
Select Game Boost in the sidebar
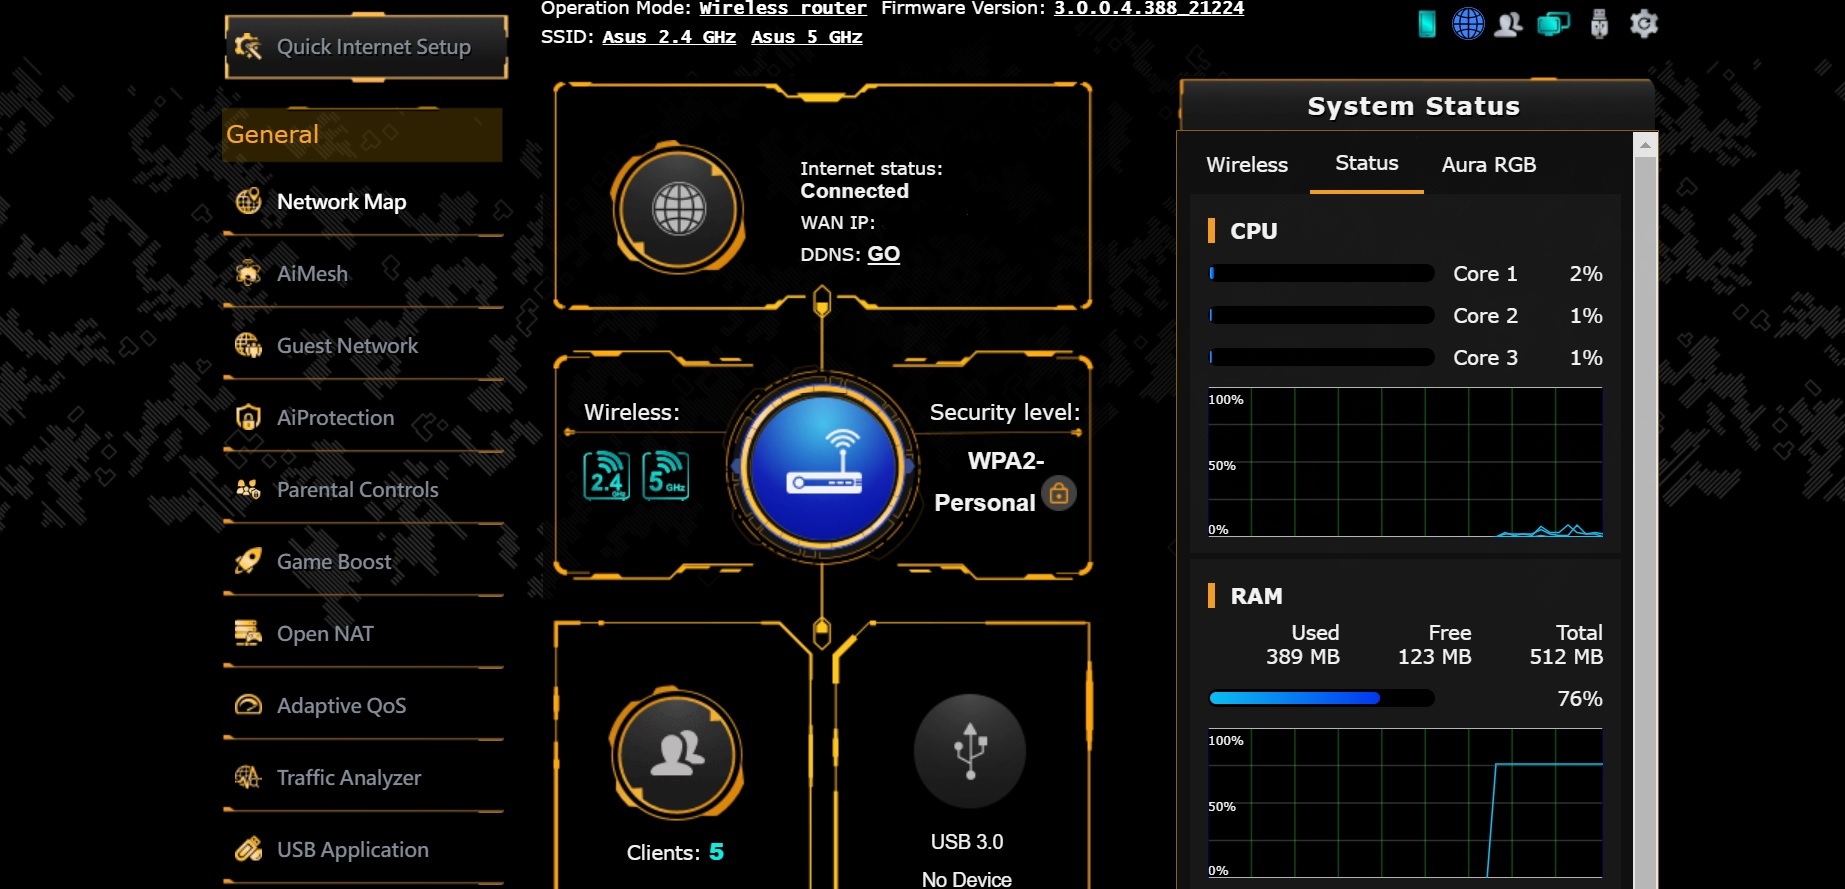(x=334, y=562)
